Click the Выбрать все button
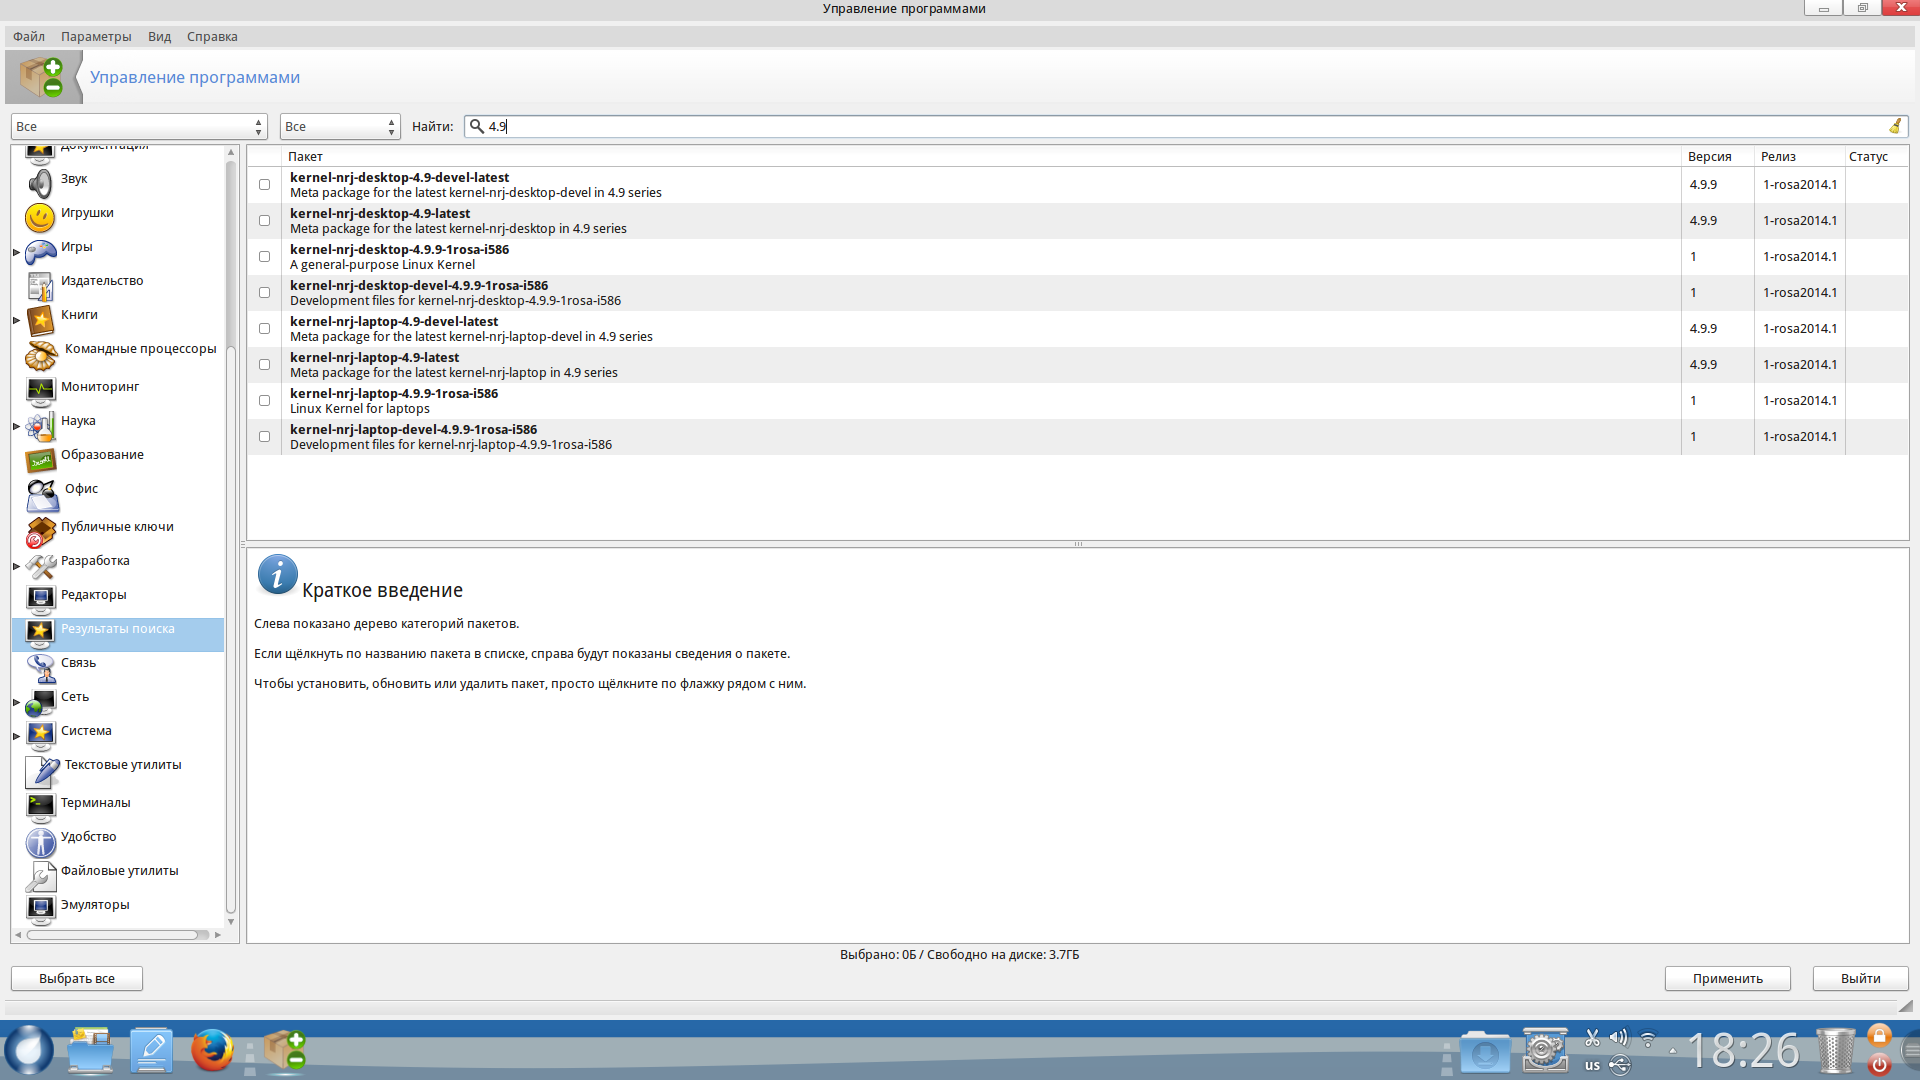1920x1080 pixels. (x=77, y=978)
